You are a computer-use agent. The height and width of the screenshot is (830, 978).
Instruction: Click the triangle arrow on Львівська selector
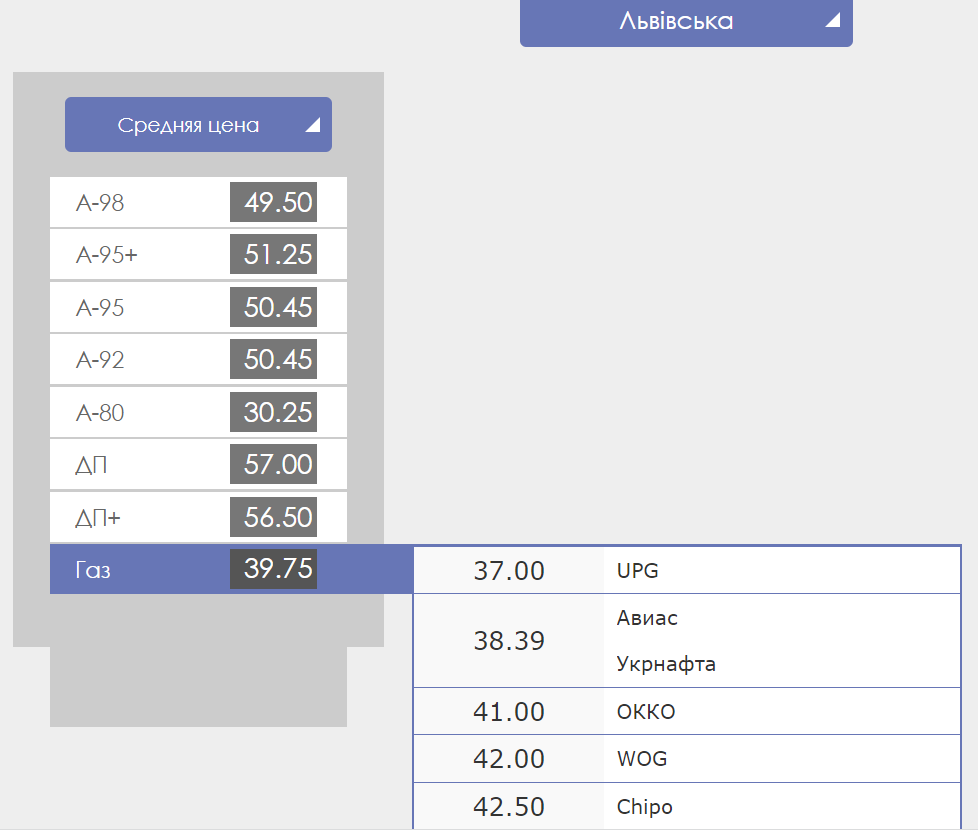coord(832,21)
